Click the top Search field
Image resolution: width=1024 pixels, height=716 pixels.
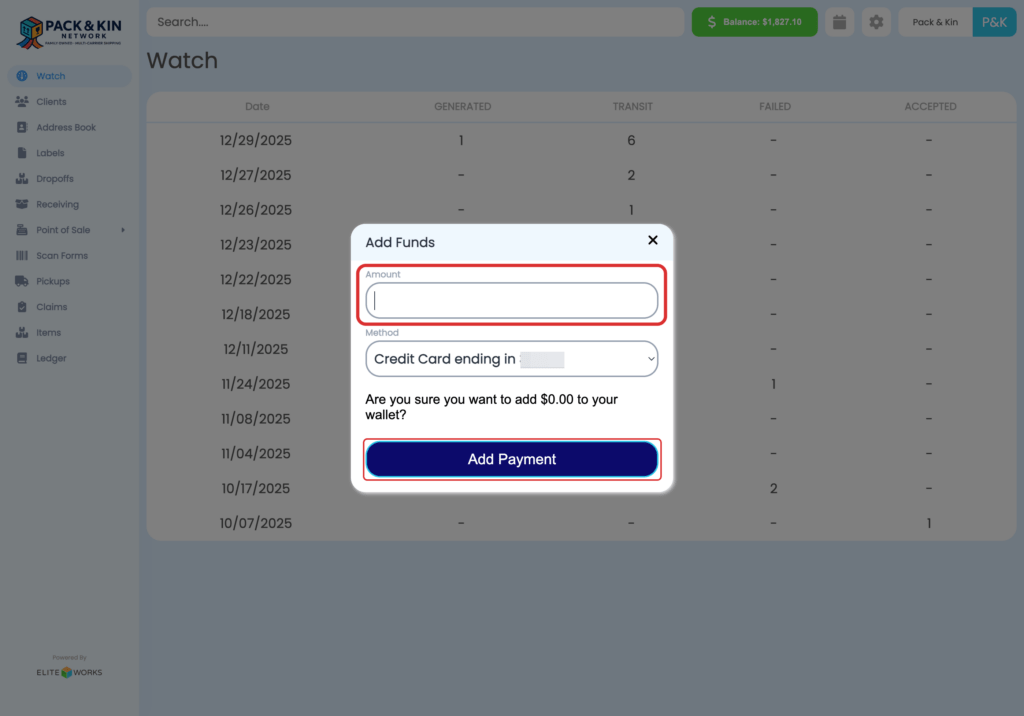coord(415,22)
